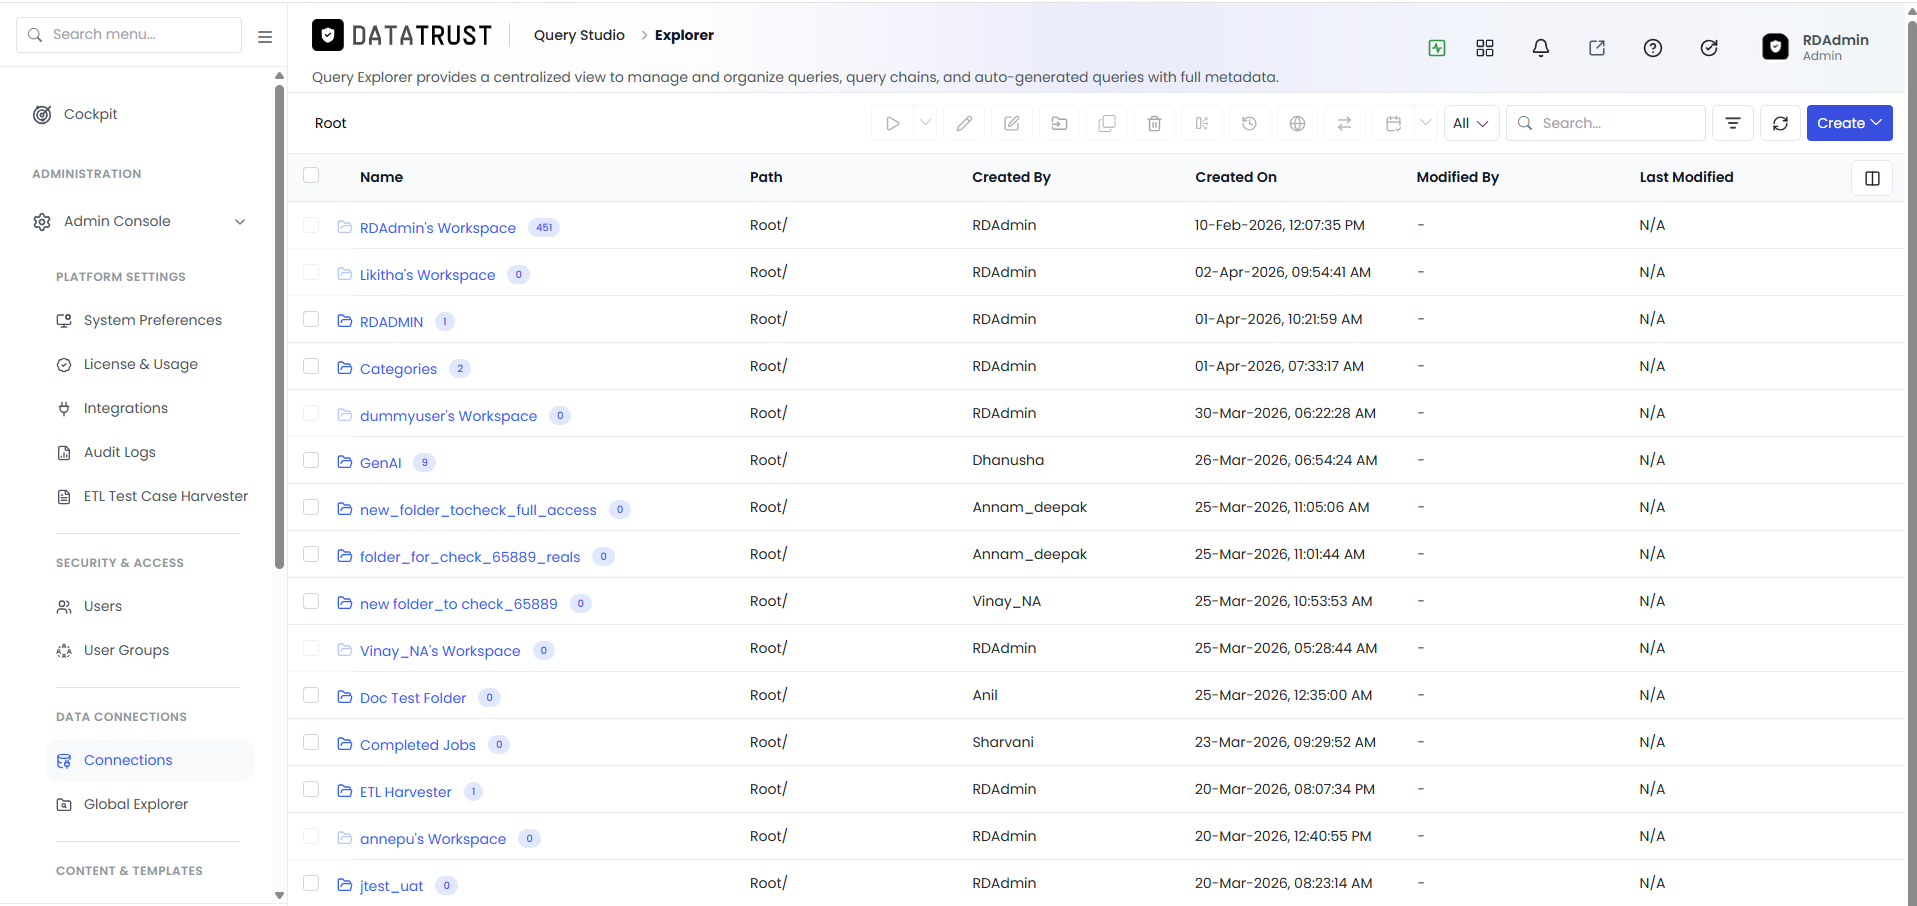Open the RDAdmin profile menu
Screen dimensions: 1917x906
1817,47
